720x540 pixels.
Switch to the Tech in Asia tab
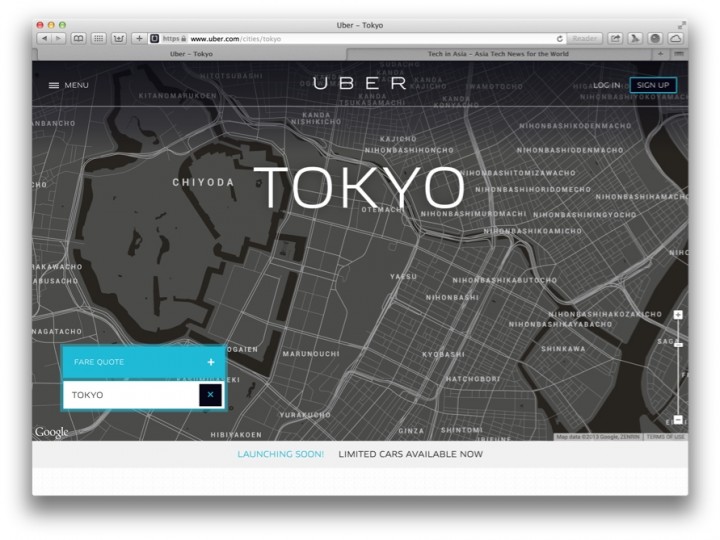(498, 54)
